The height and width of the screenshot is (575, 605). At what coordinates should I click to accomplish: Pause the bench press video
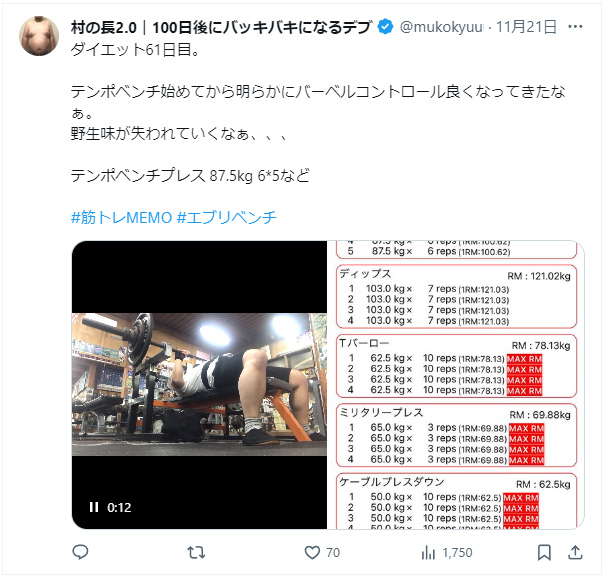pyautogui.click(x=94, y=507)
